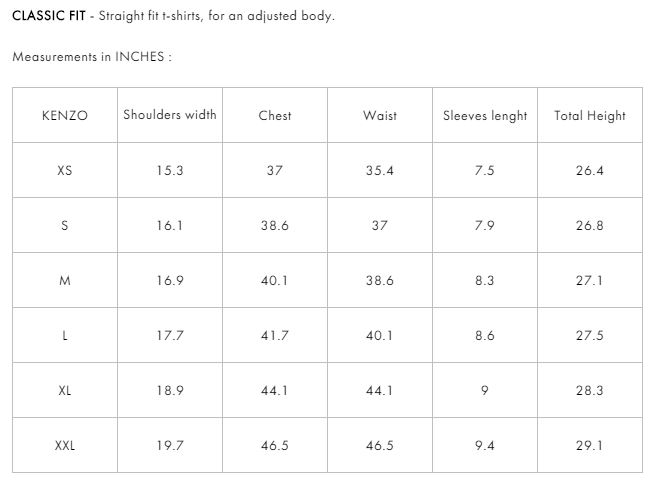Viewport: 655px width, 488px height.
Task: Select the Shoulders width column header
Action: click(x=170, y=115)
